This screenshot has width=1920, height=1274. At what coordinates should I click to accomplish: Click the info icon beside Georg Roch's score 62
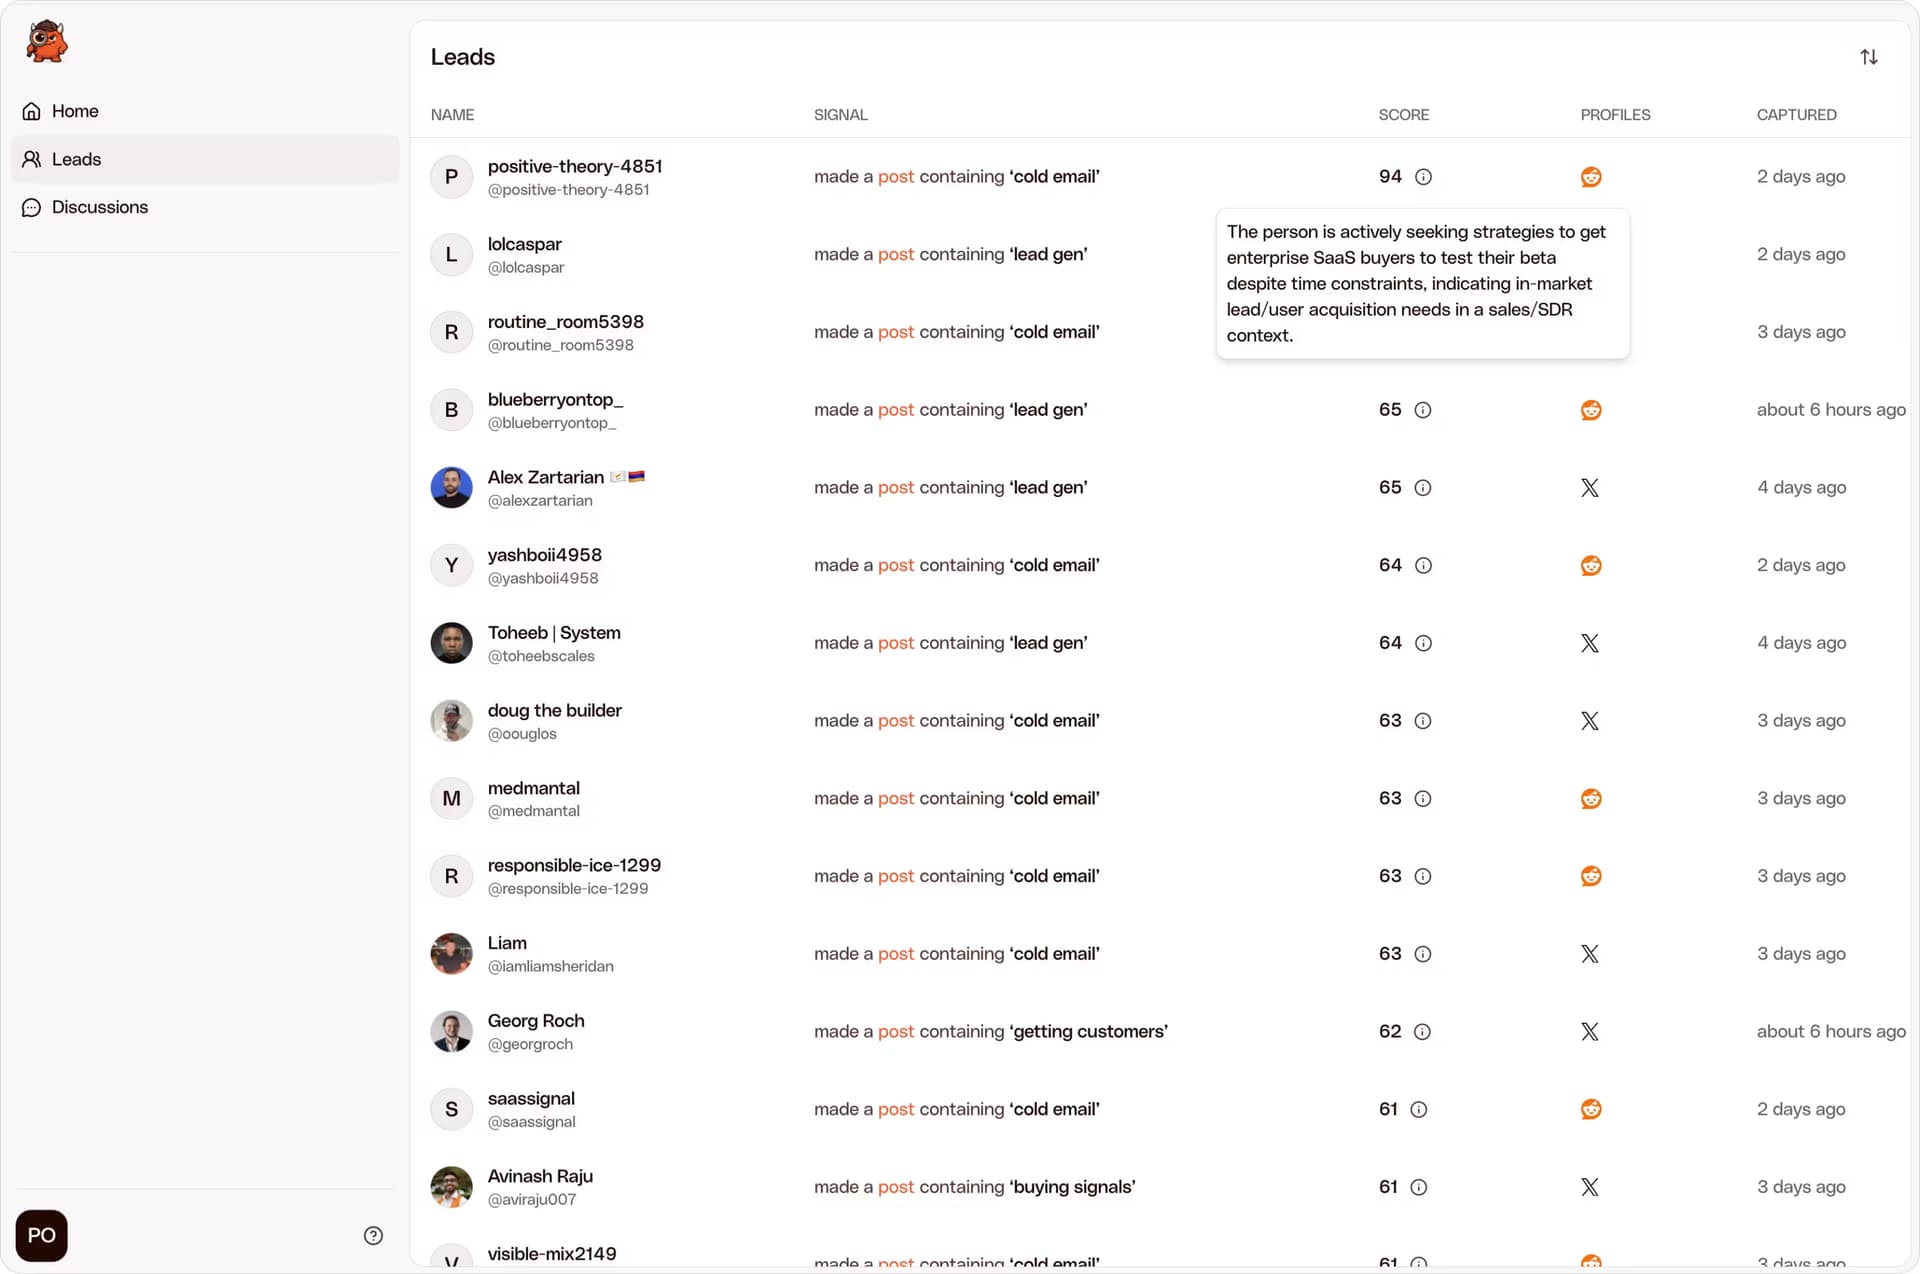(x=1422, y=1032)
